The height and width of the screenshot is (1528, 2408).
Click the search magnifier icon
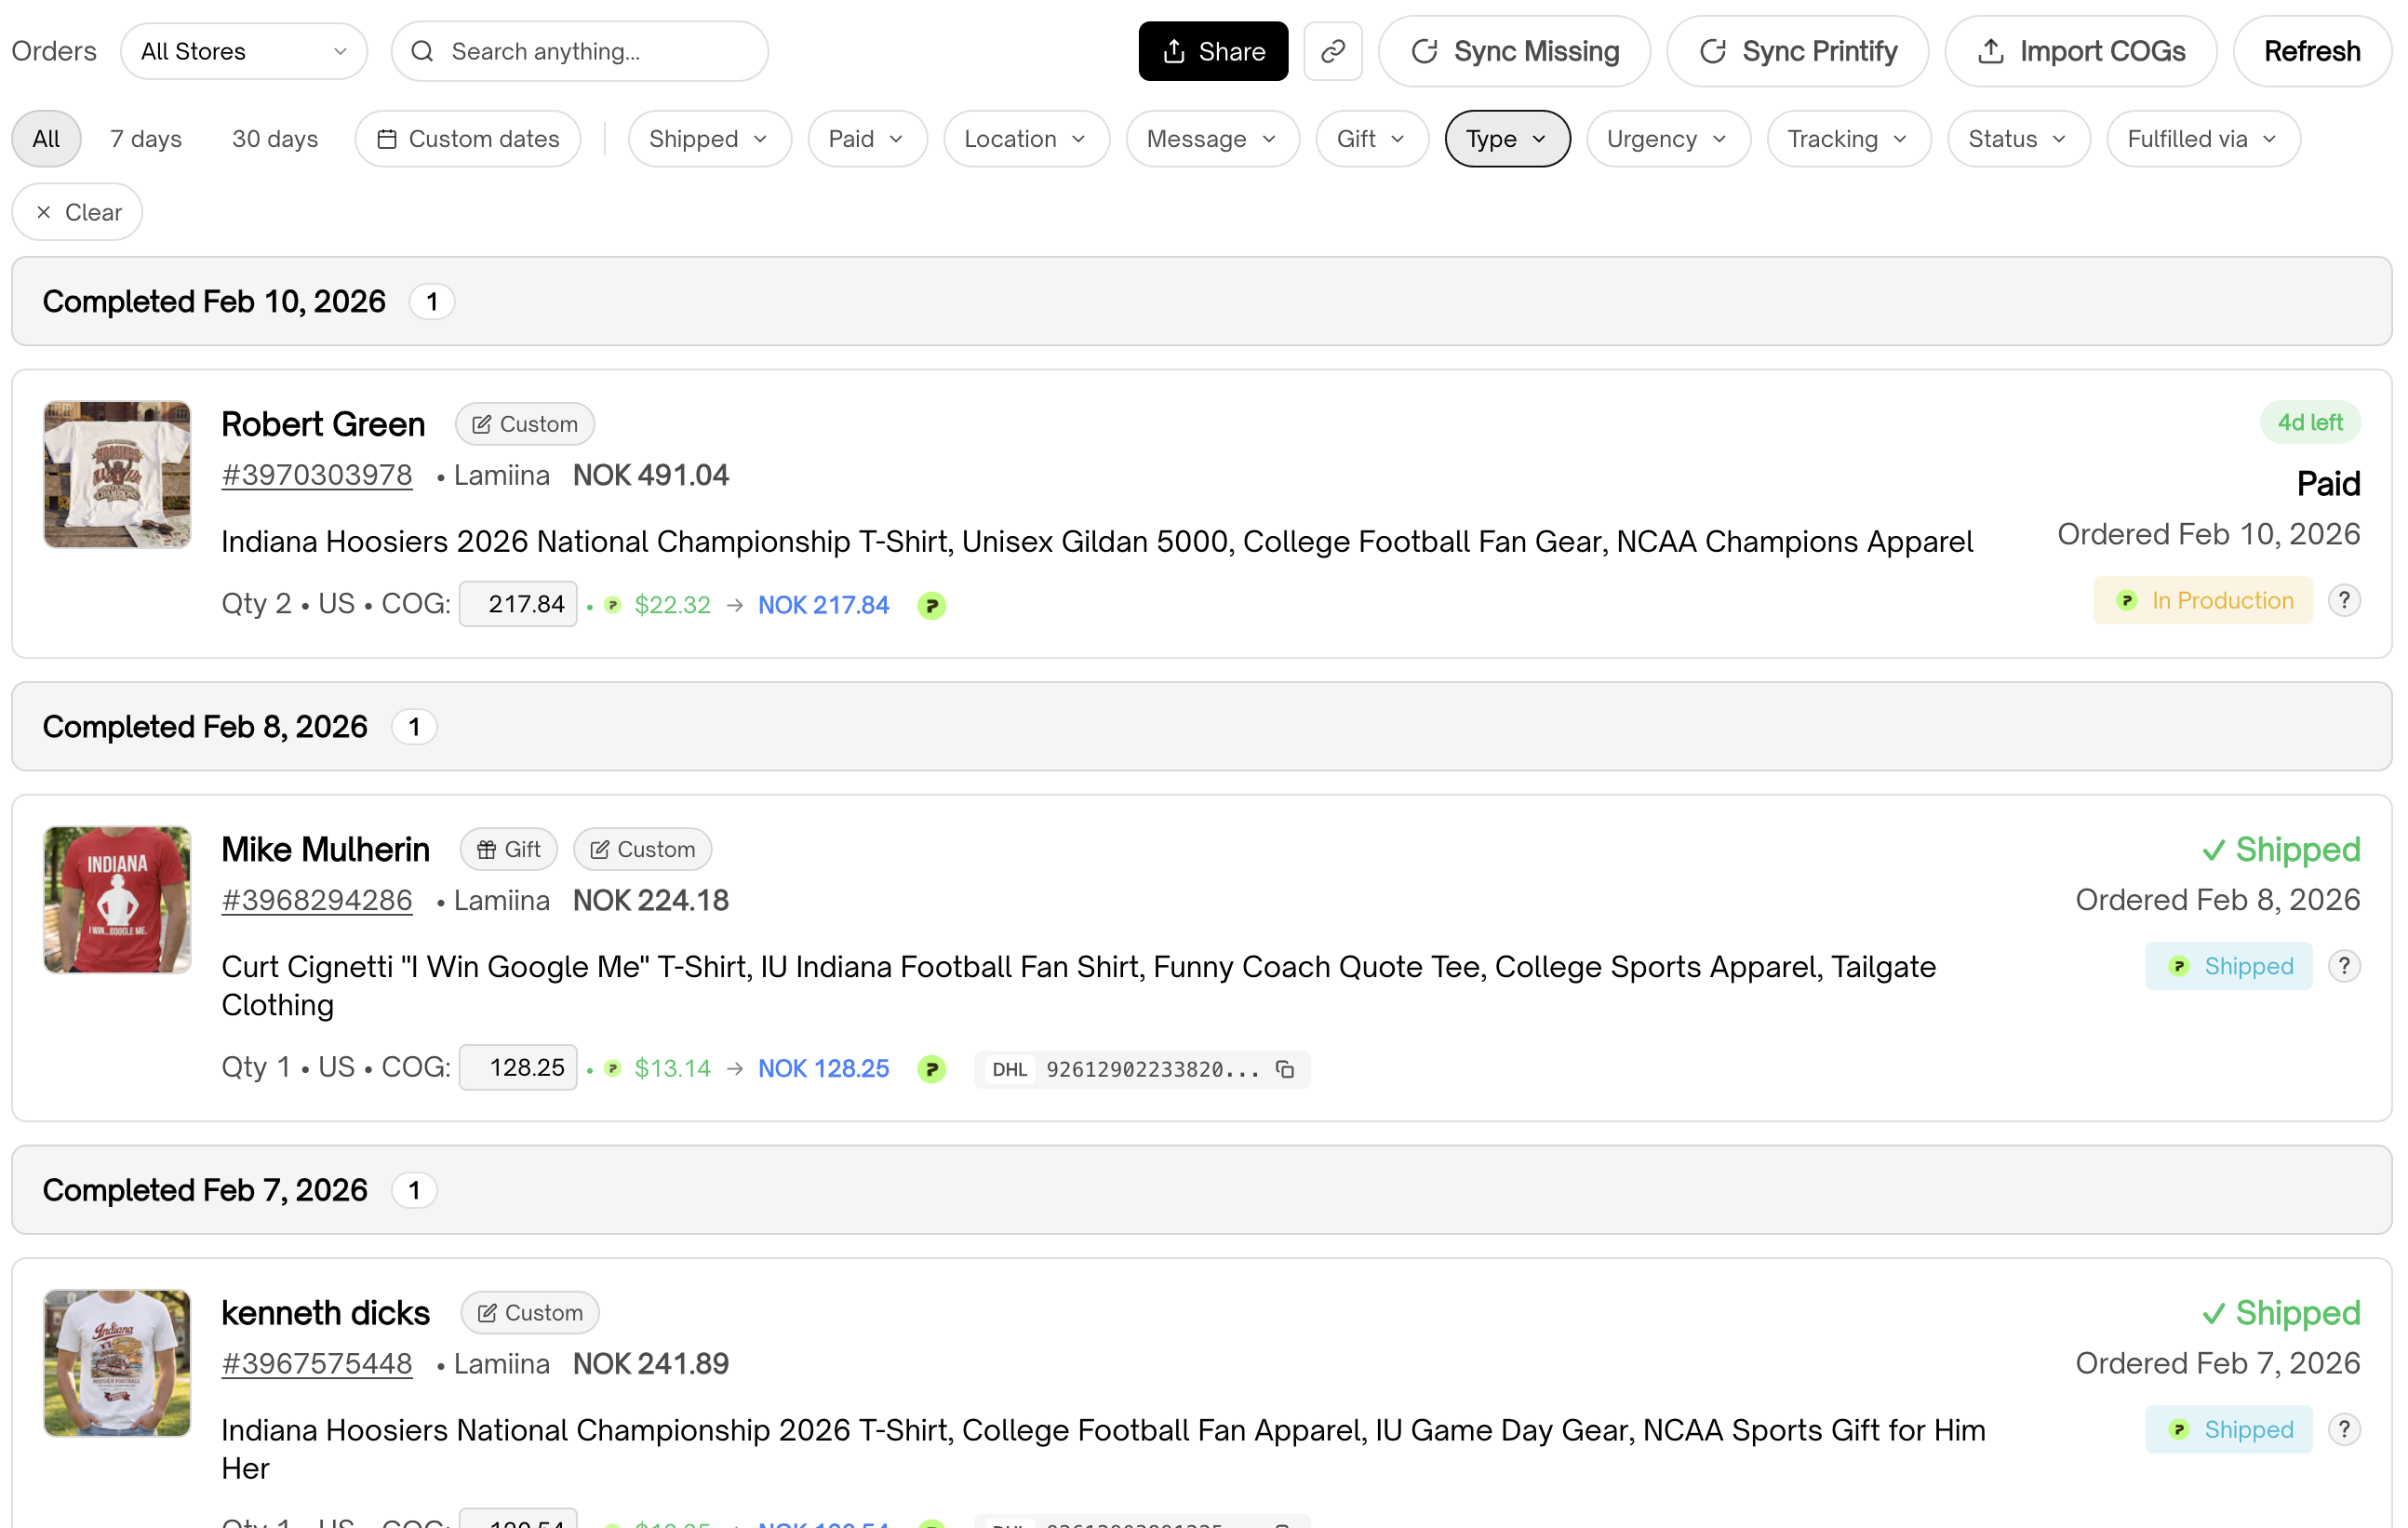(x=423, y=51)
